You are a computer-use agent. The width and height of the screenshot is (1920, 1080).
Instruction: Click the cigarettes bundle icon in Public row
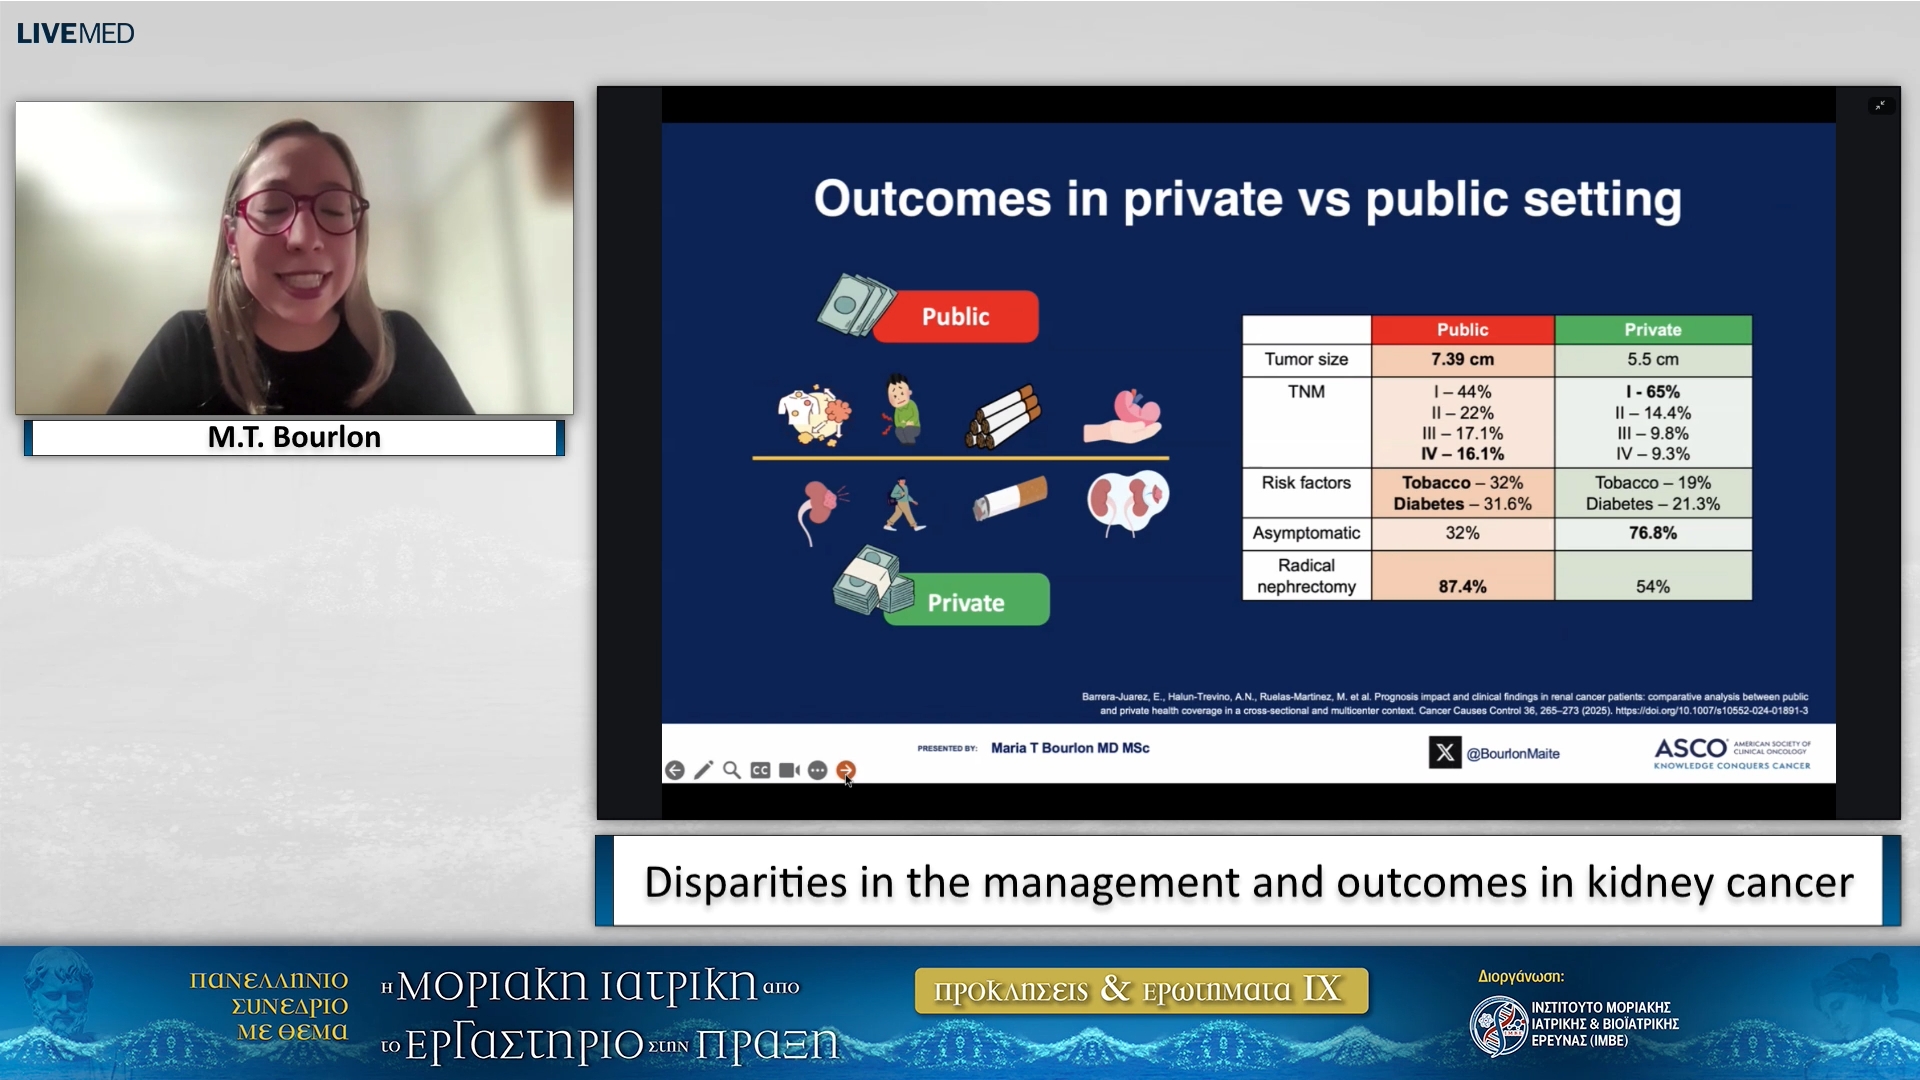1003,415
